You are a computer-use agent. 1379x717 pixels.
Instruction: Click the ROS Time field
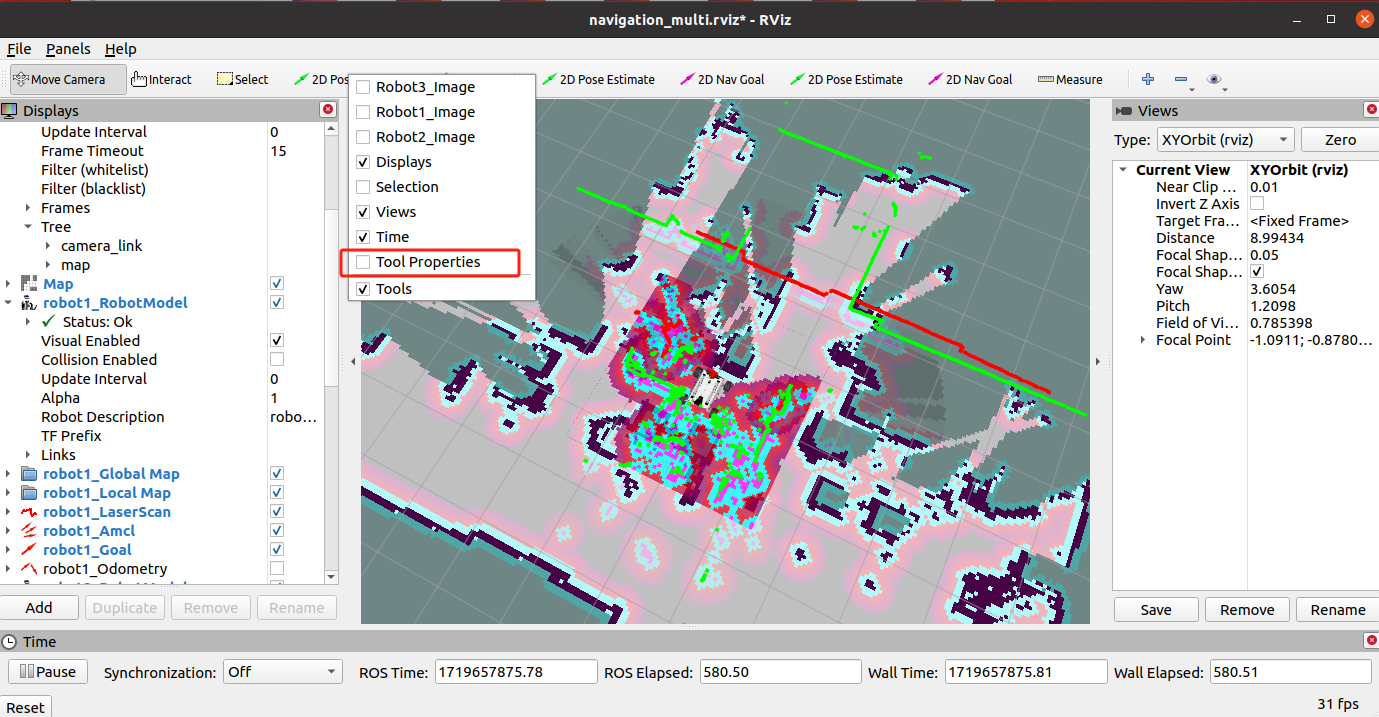click(x=516, y=672)
